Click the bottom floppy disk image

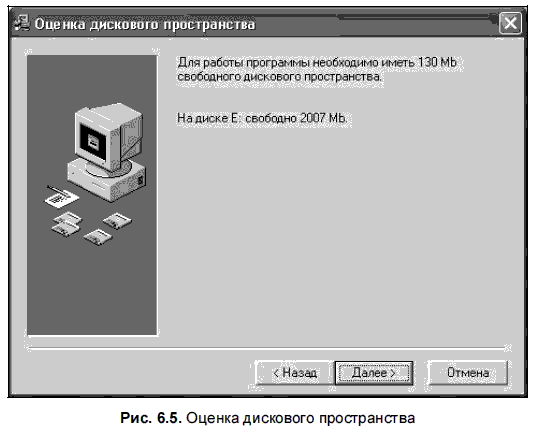tap(98, 238)
